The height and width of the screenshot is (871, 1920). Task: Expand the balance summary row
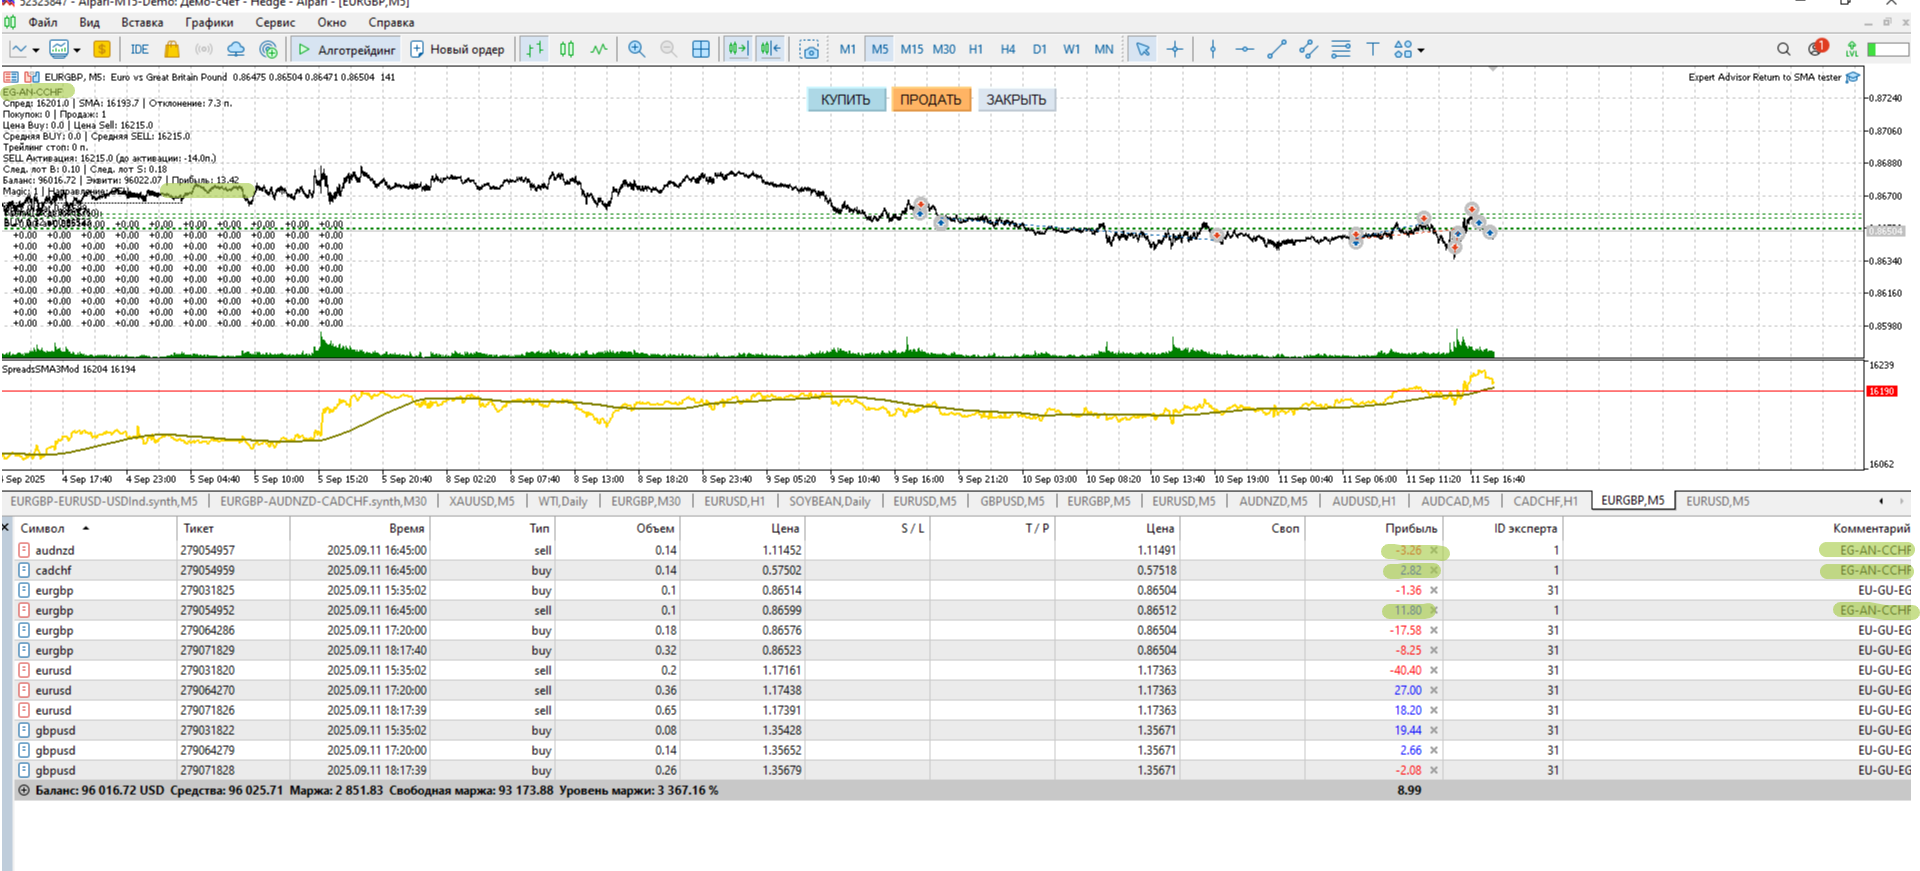(x=23, y=790)
